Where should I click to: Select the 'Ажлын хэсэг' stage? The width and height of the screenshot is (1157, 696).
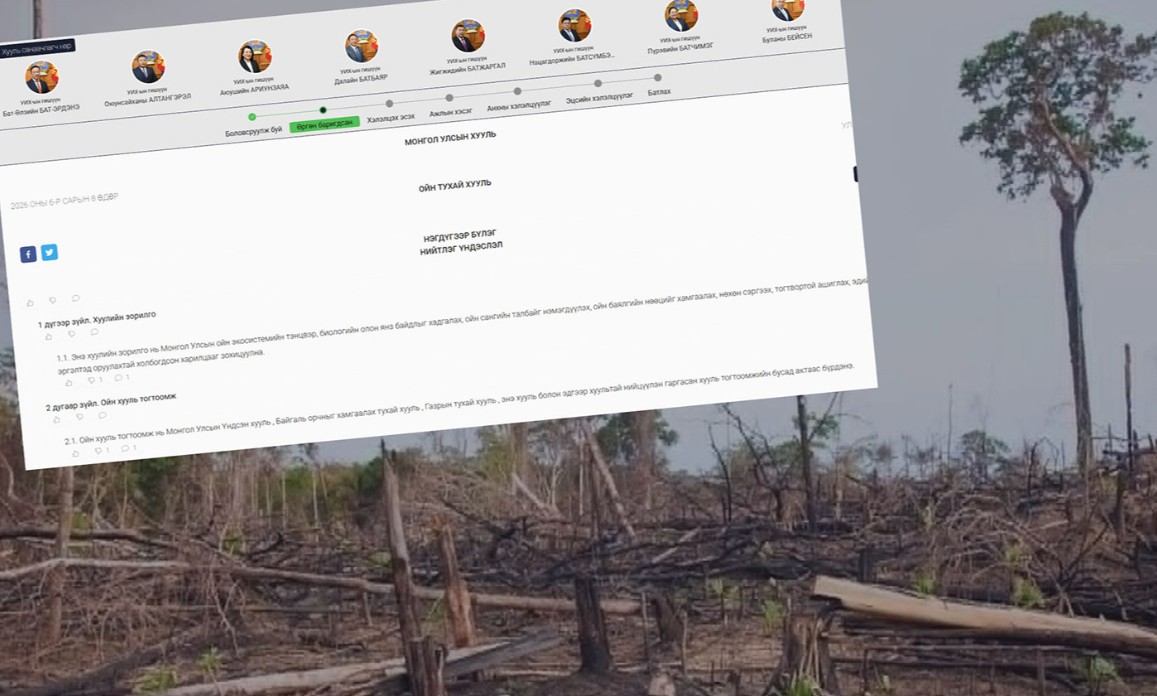pyautogui.click(x=450, y=112)
